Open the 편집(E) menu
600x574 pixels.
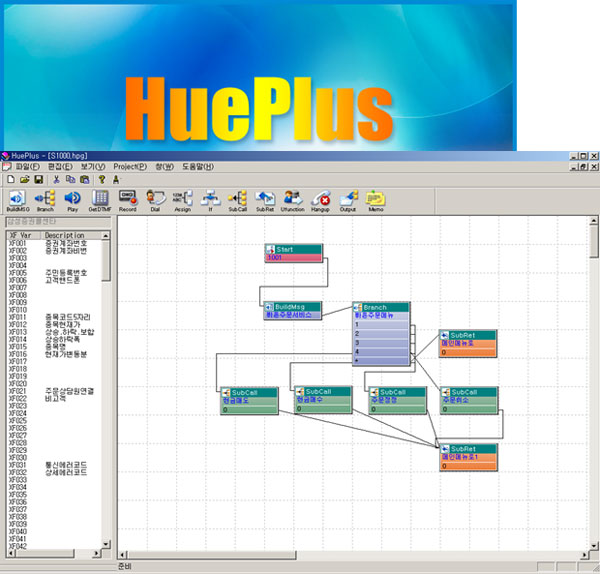tap(60, 167)
